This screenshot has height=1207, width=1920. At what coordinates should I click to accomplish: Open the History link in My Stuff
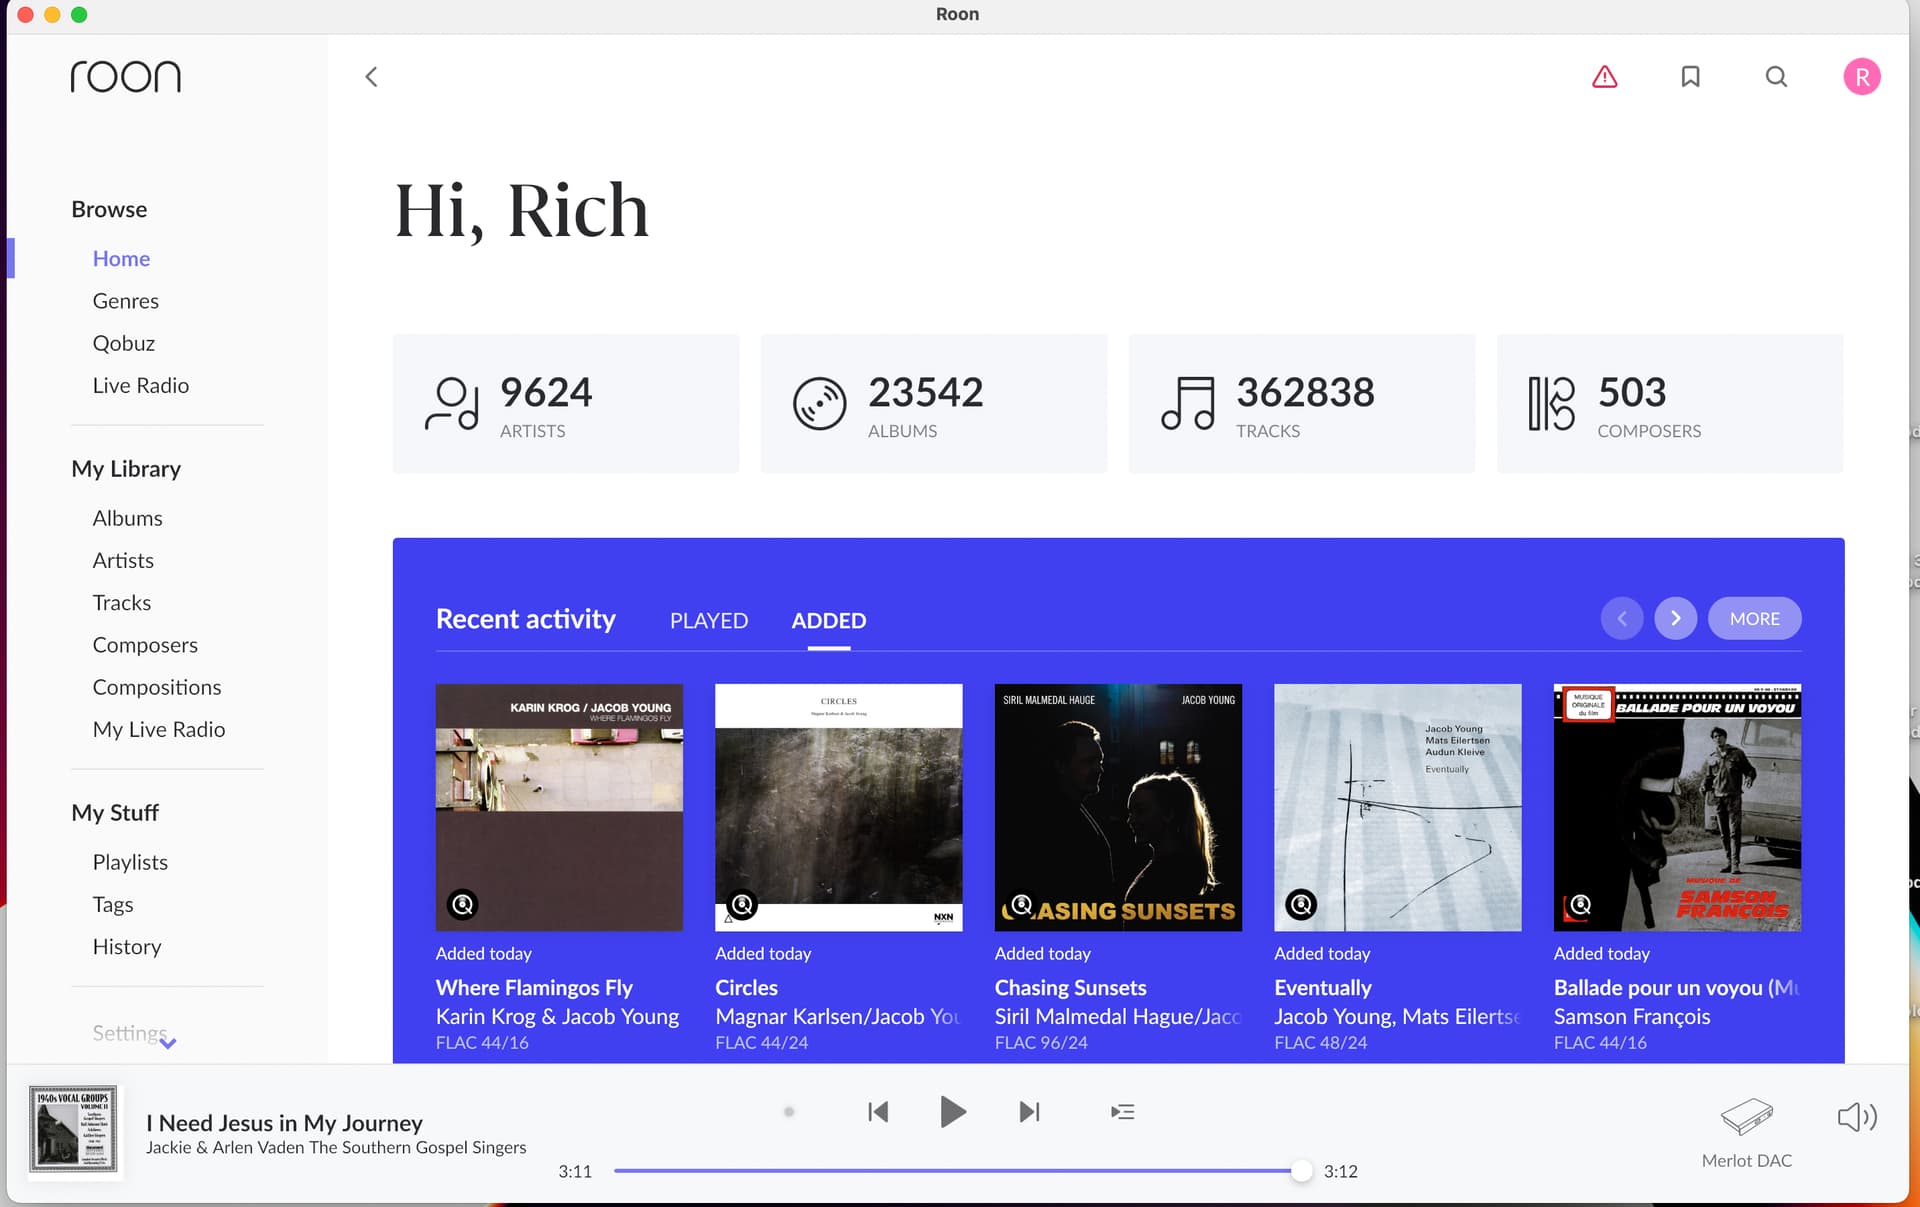pyautogui.click(x=127, y=946)
